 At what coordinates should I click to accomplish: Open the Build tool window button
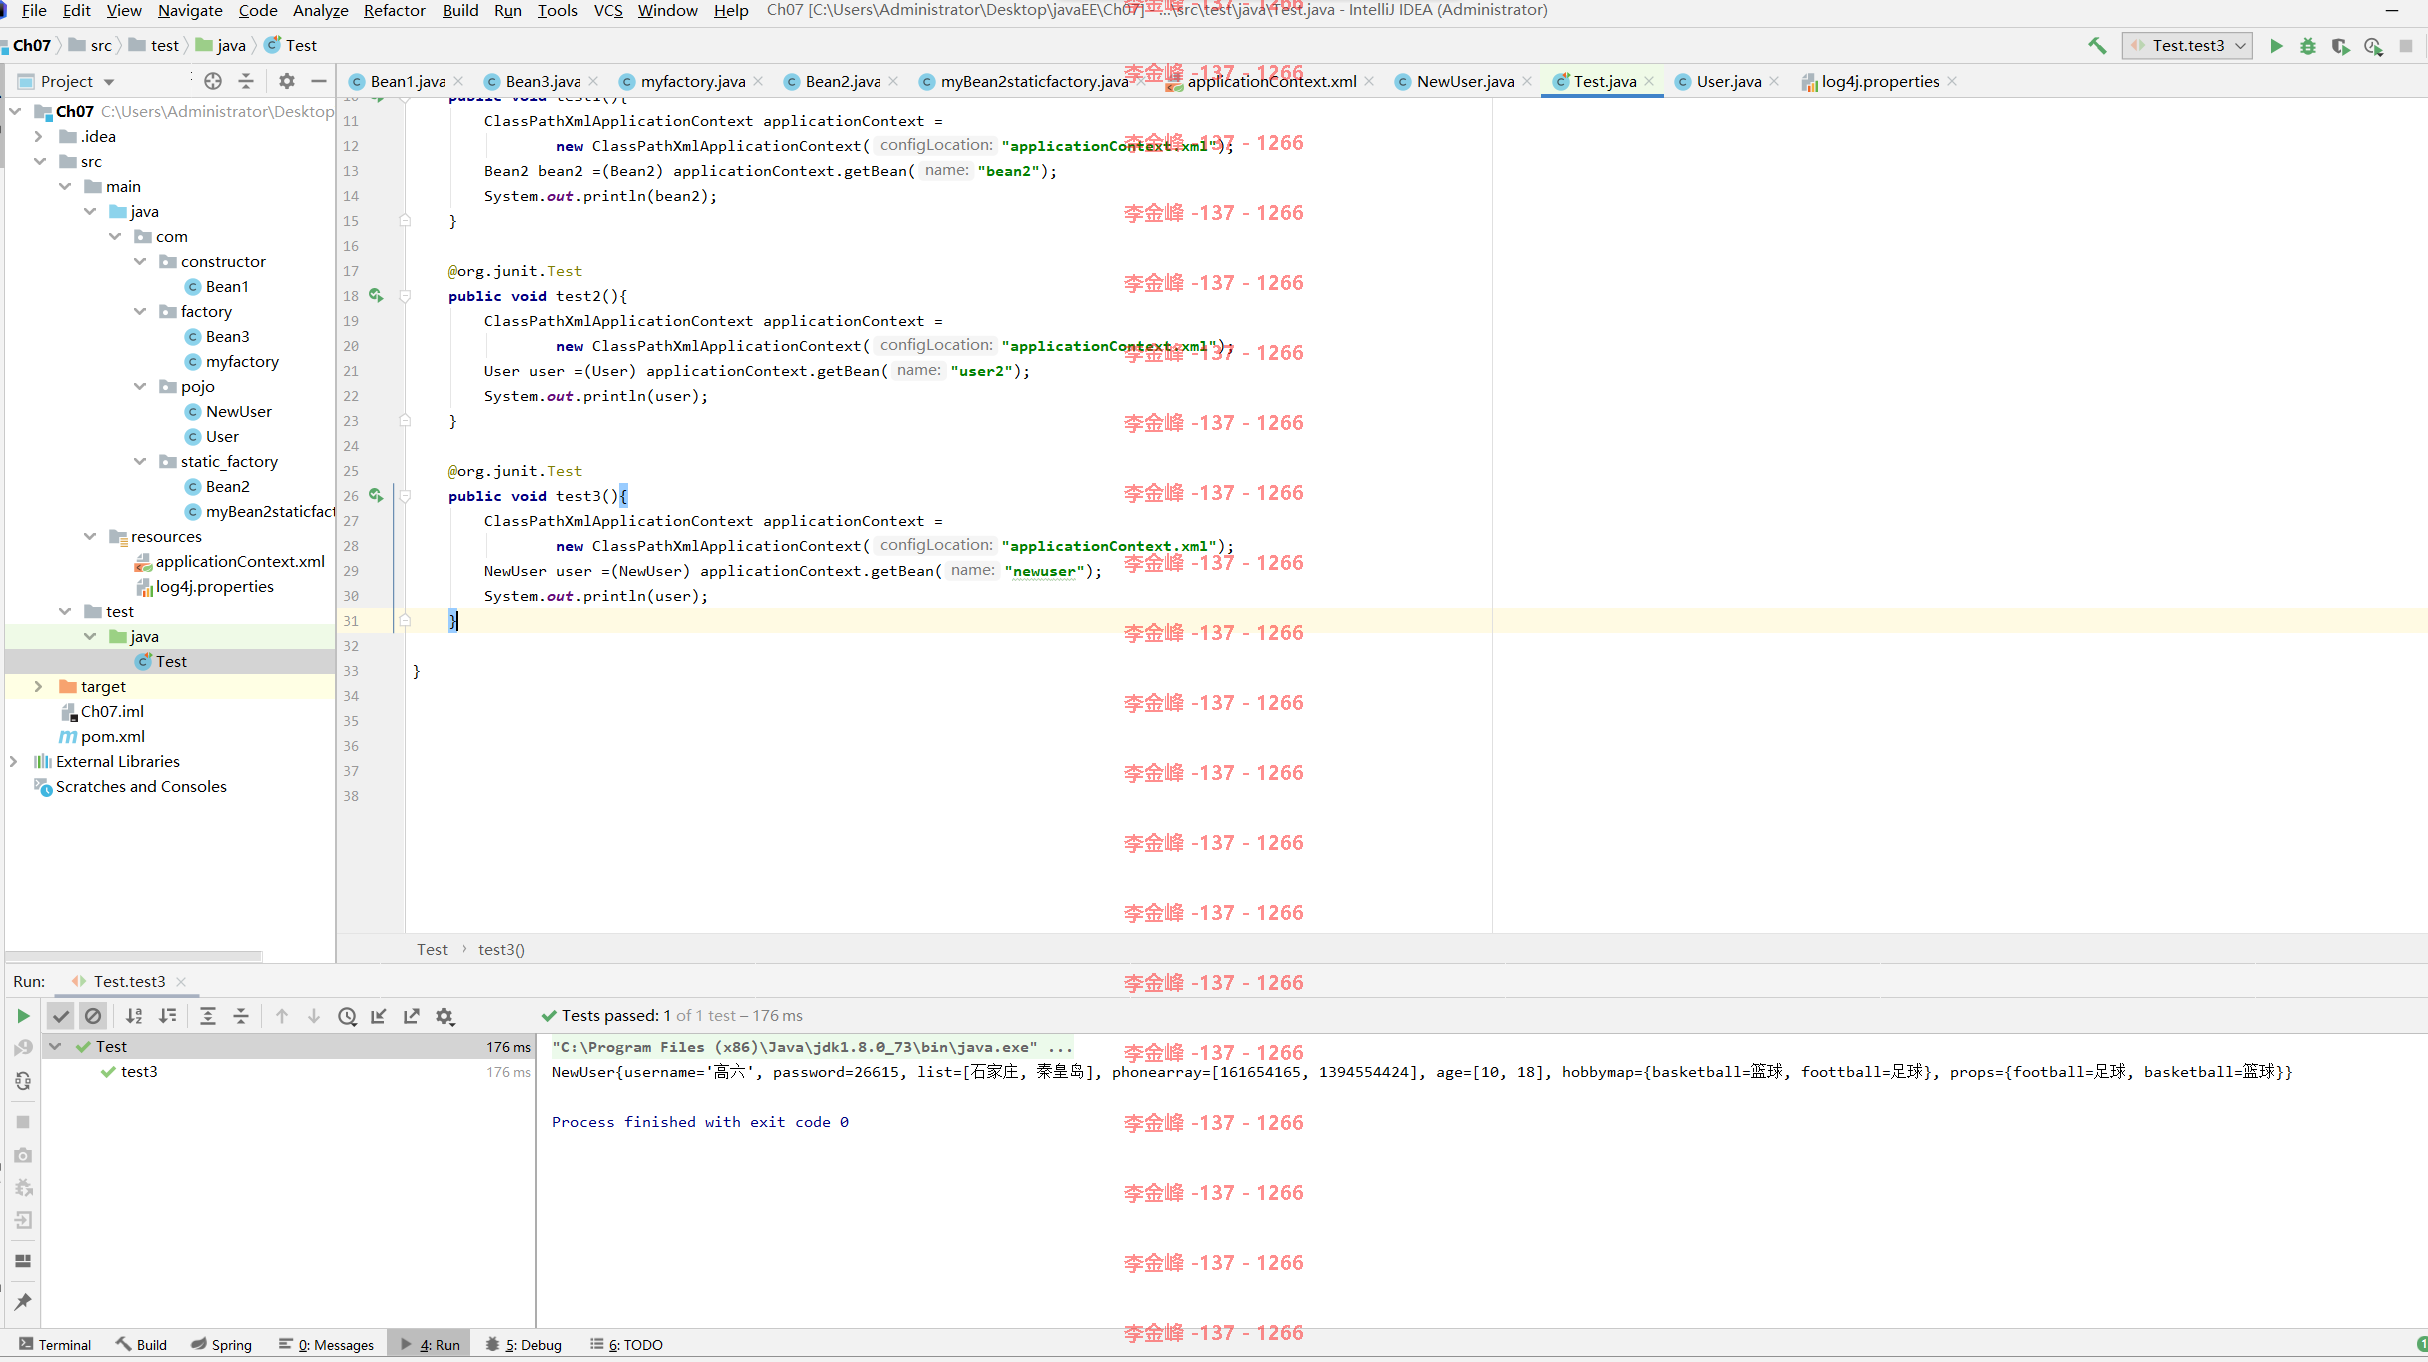[141, 1344]
